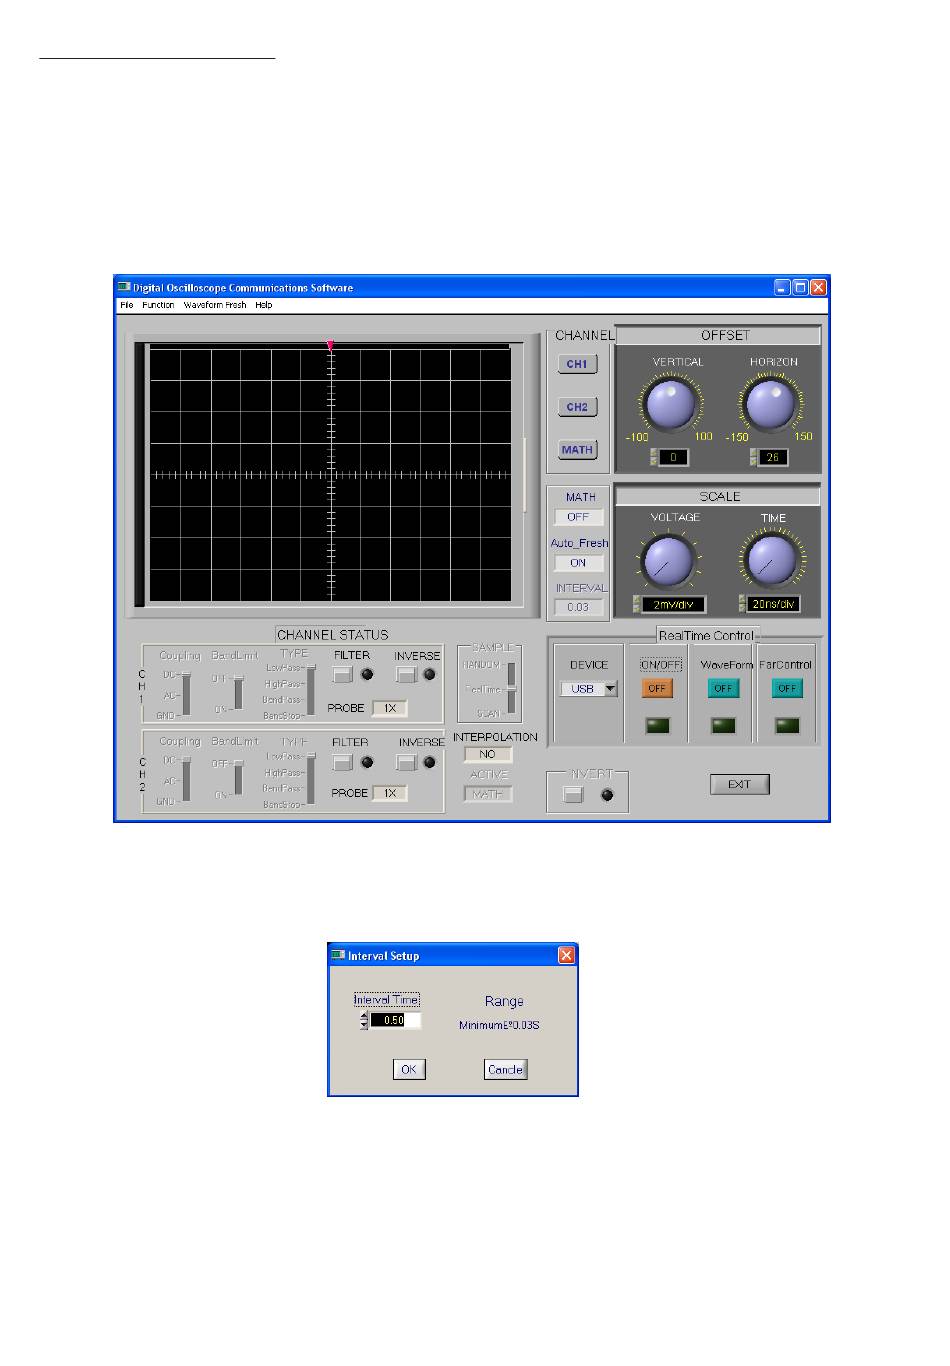Click the Digital Oscilloscope title bar icon

coord(124,287)
